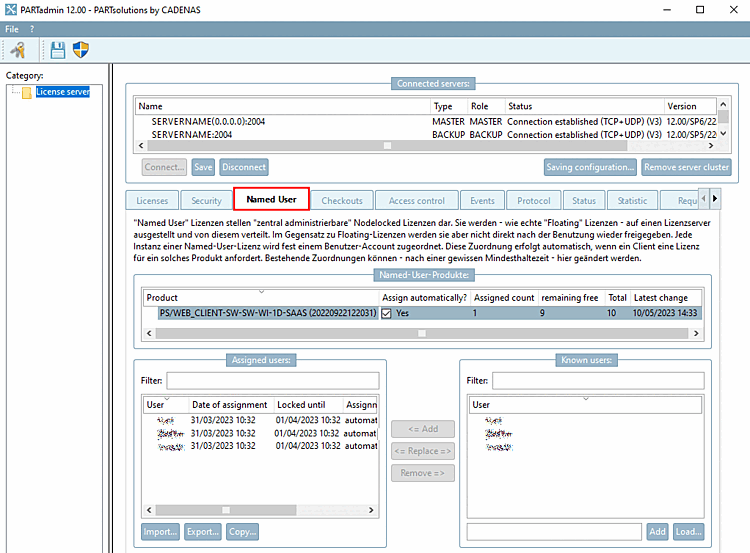
Task: Select the License server tree item
Action: point(63,92)
